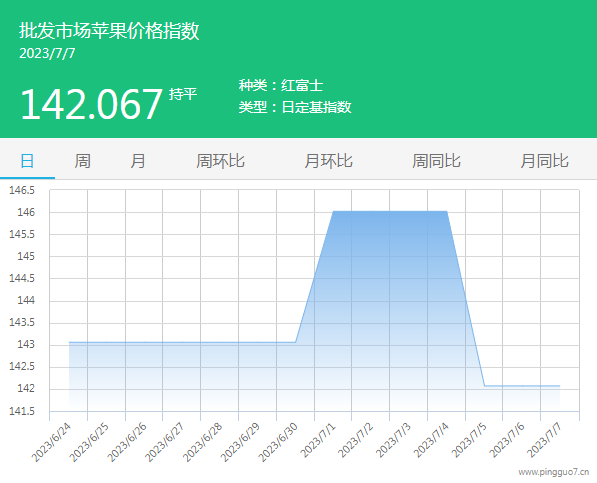Click the 146 y-axis value label

click(x=26, y=212)
